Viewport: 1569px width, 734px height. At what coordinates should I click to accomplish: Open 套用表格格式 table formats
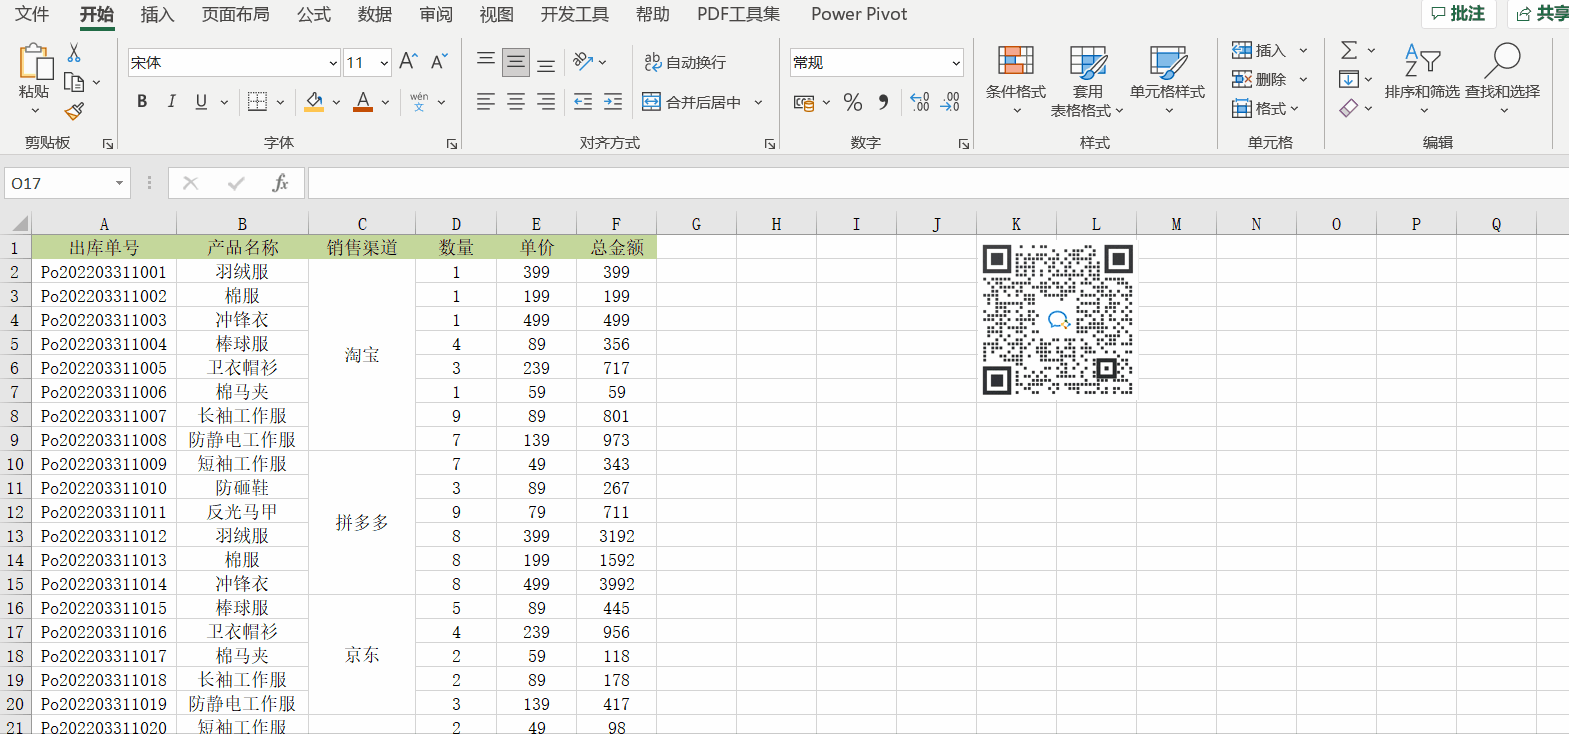click(1088, 80)
